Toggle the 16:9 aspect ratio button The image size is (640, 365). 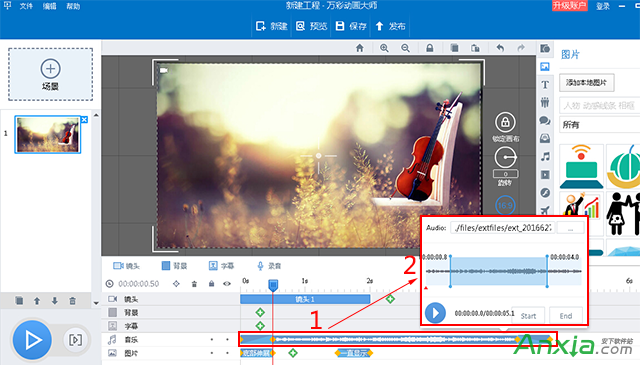[505, 205]
